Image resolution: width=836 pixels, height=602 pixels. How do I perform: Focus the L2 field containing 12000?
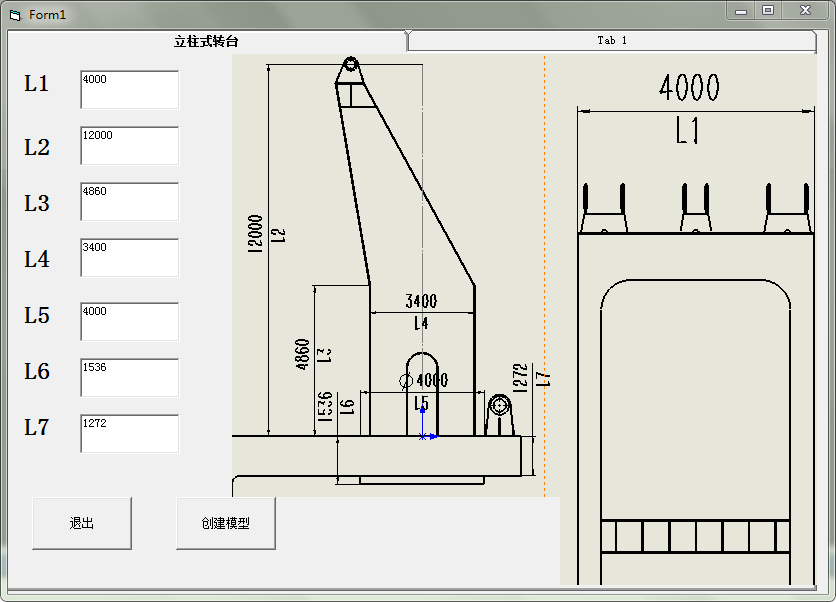(129, 146)
